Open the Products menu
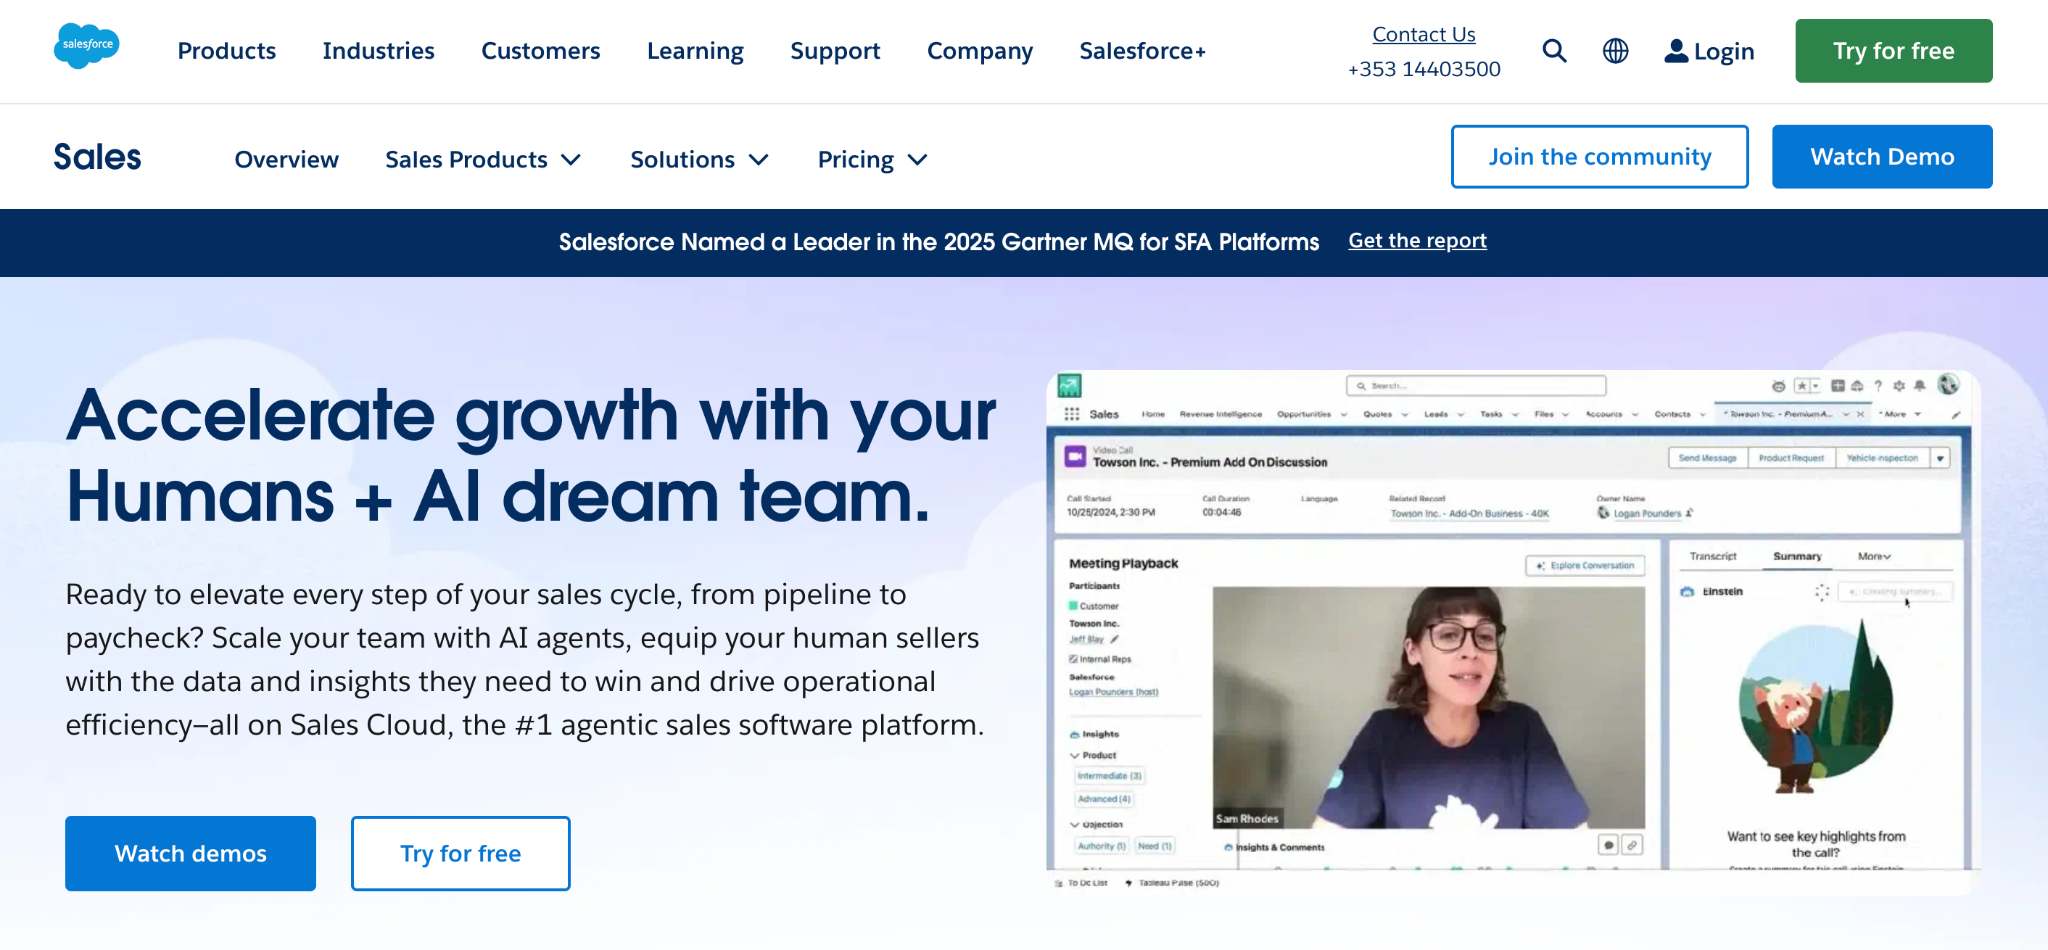The height and width of the screenshot is (950, 2048). pyautogui.click(x=227, y=51)
